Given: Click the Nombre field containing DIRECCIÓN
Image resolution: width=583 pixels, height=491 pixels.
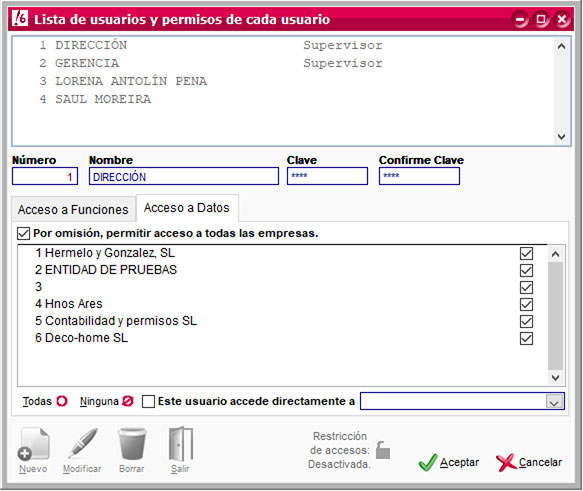Looking at the screenshot, I should point(184,176).
